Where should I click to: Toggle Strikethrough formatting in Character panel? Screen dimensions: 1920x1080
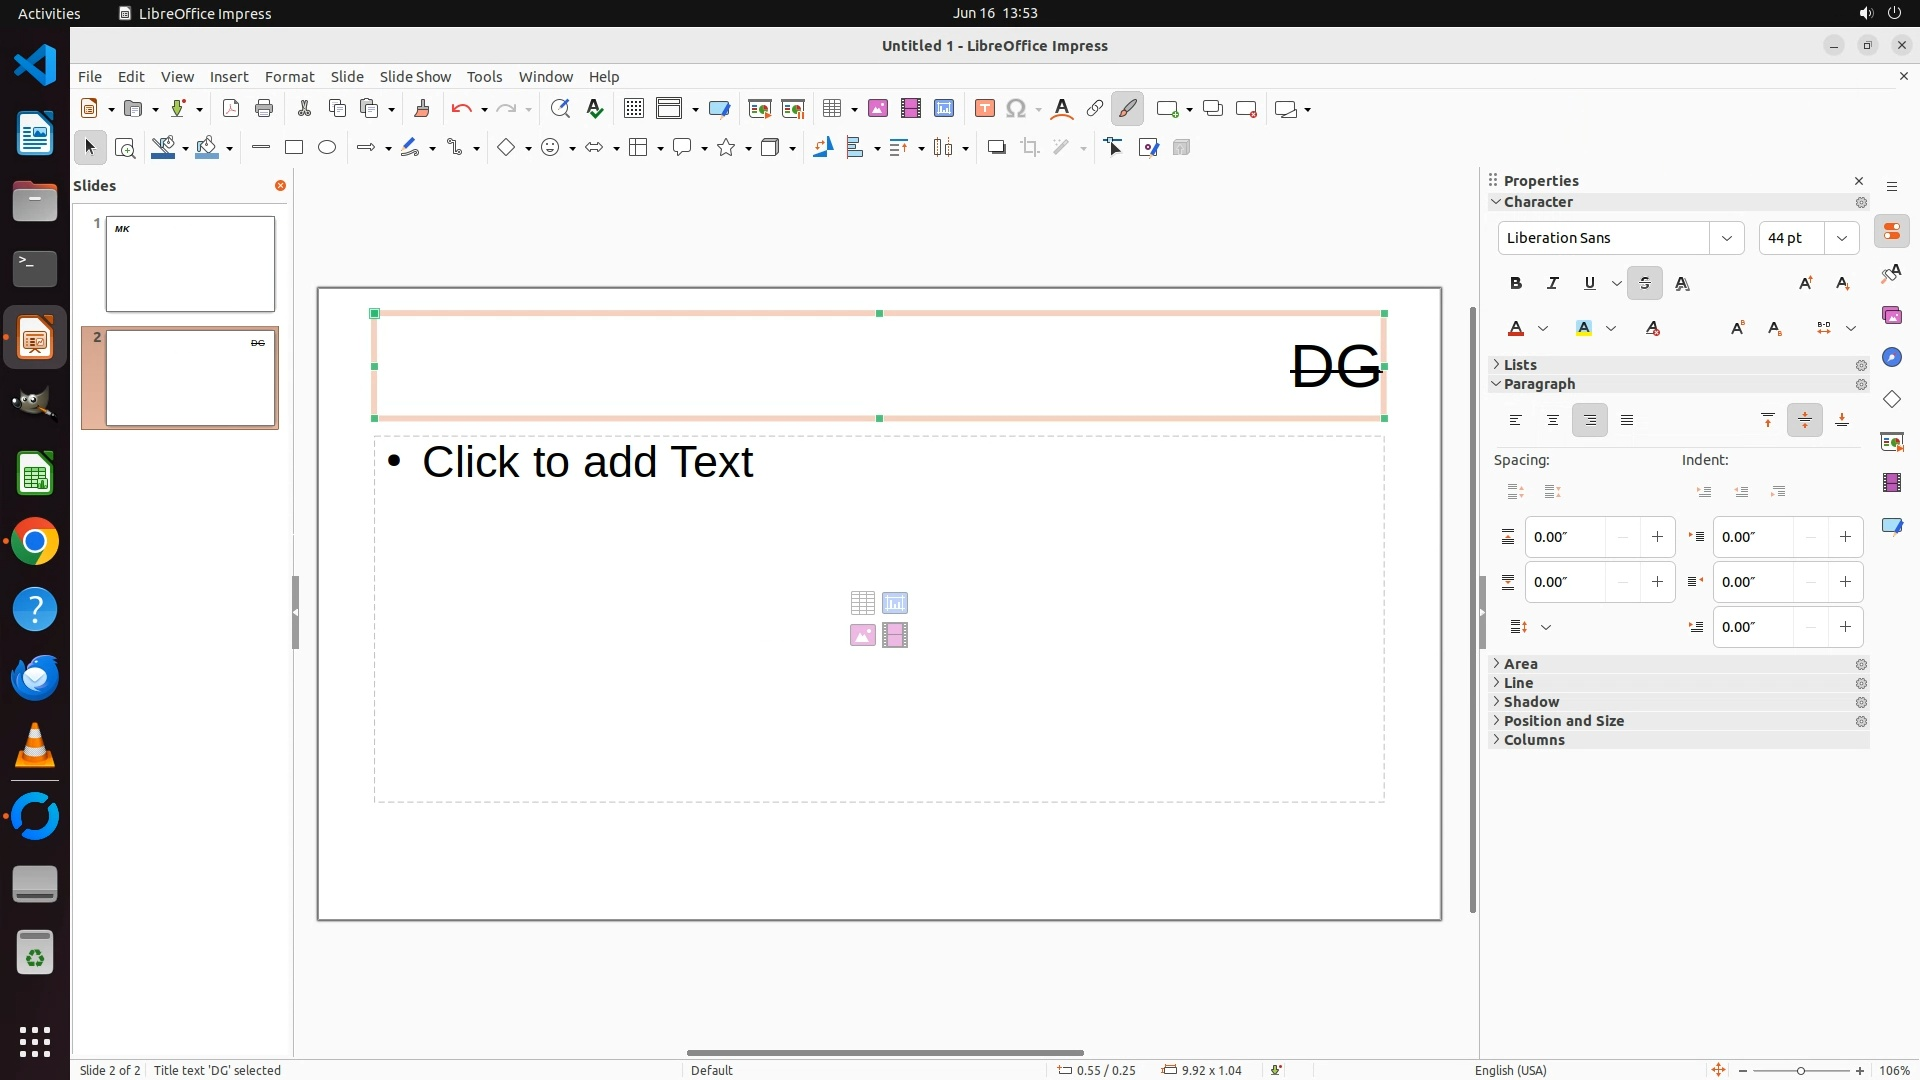[1644, 284]
